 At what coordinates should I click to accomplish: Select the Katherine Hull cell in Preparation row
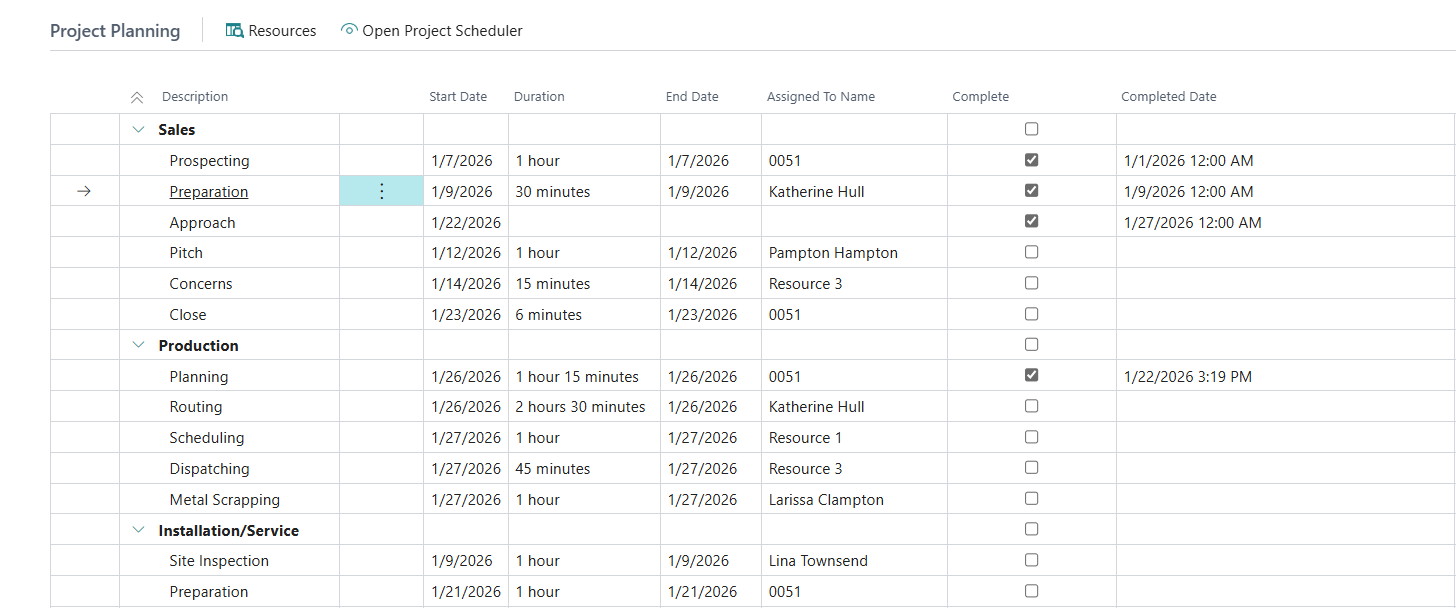click(816, 192)
